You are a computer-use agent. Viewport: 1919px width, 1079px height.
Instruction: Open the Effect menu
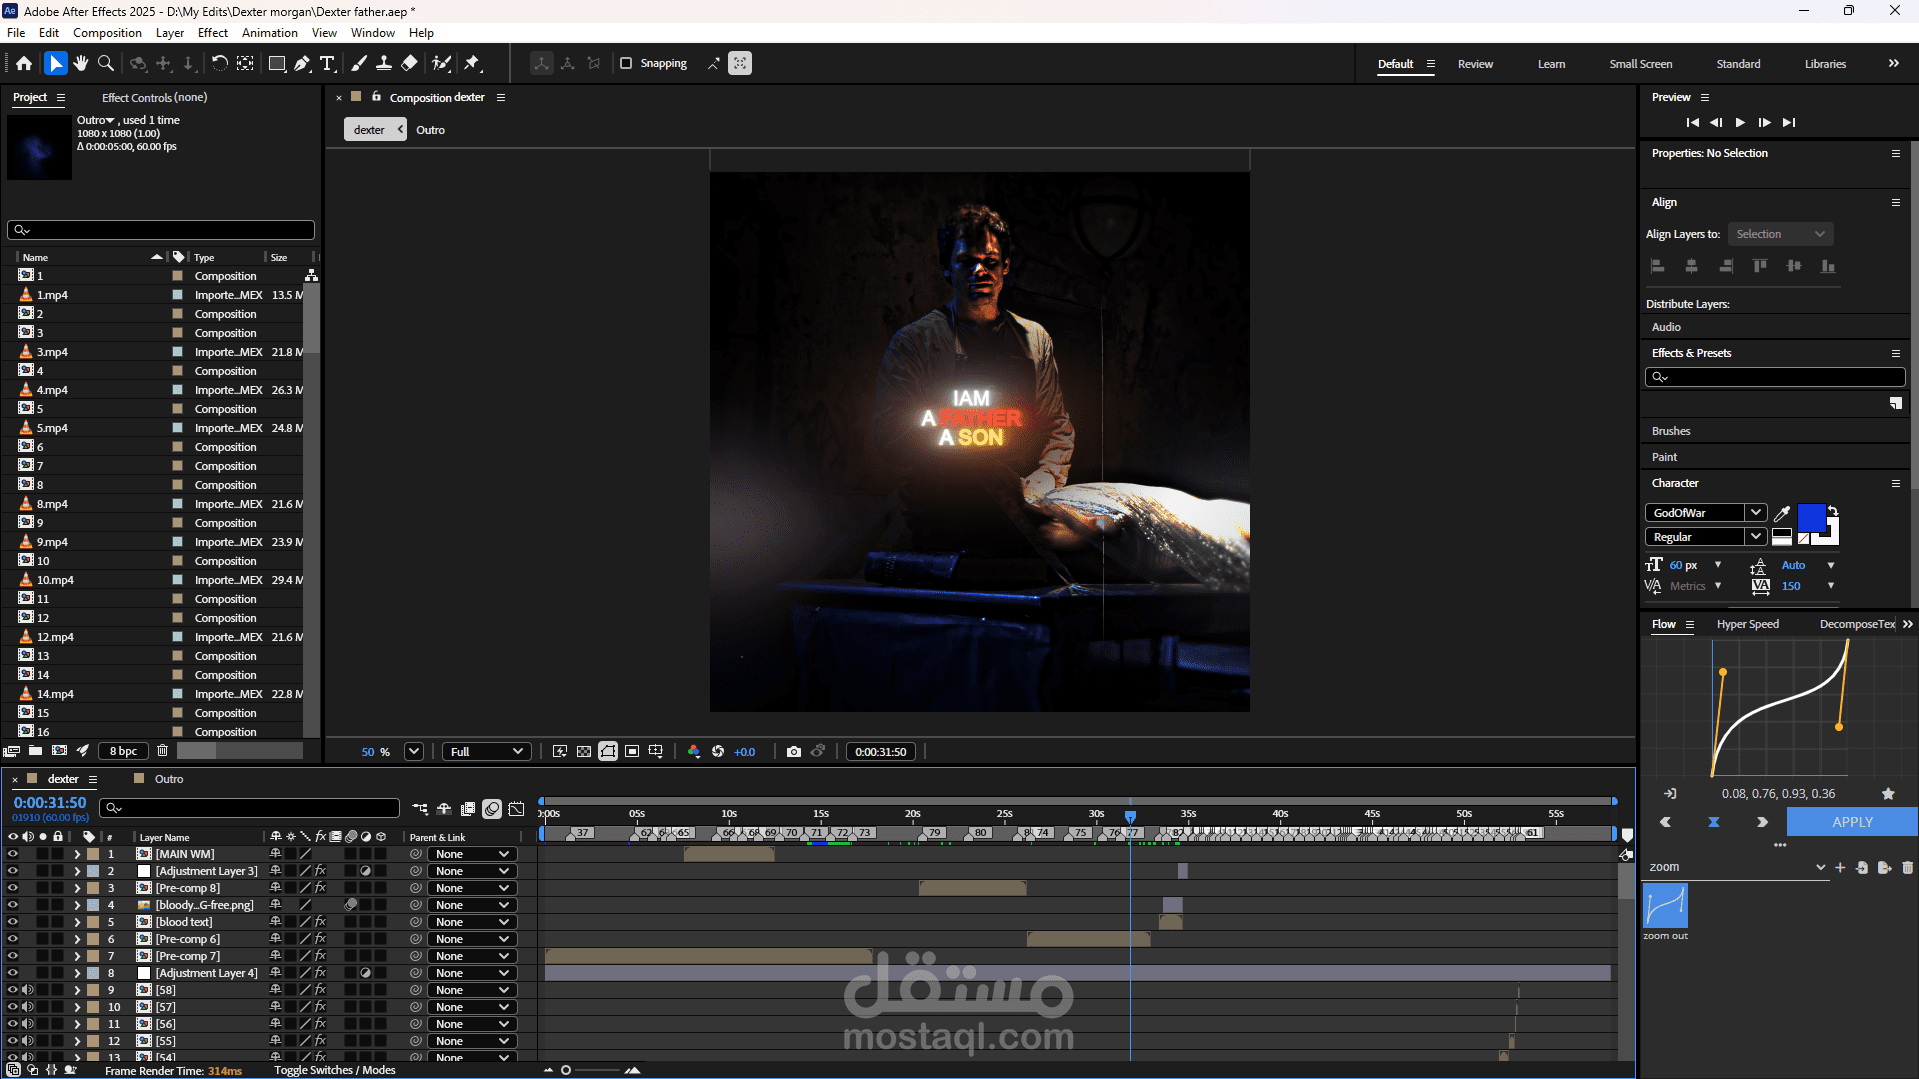(x=213, y=33)
